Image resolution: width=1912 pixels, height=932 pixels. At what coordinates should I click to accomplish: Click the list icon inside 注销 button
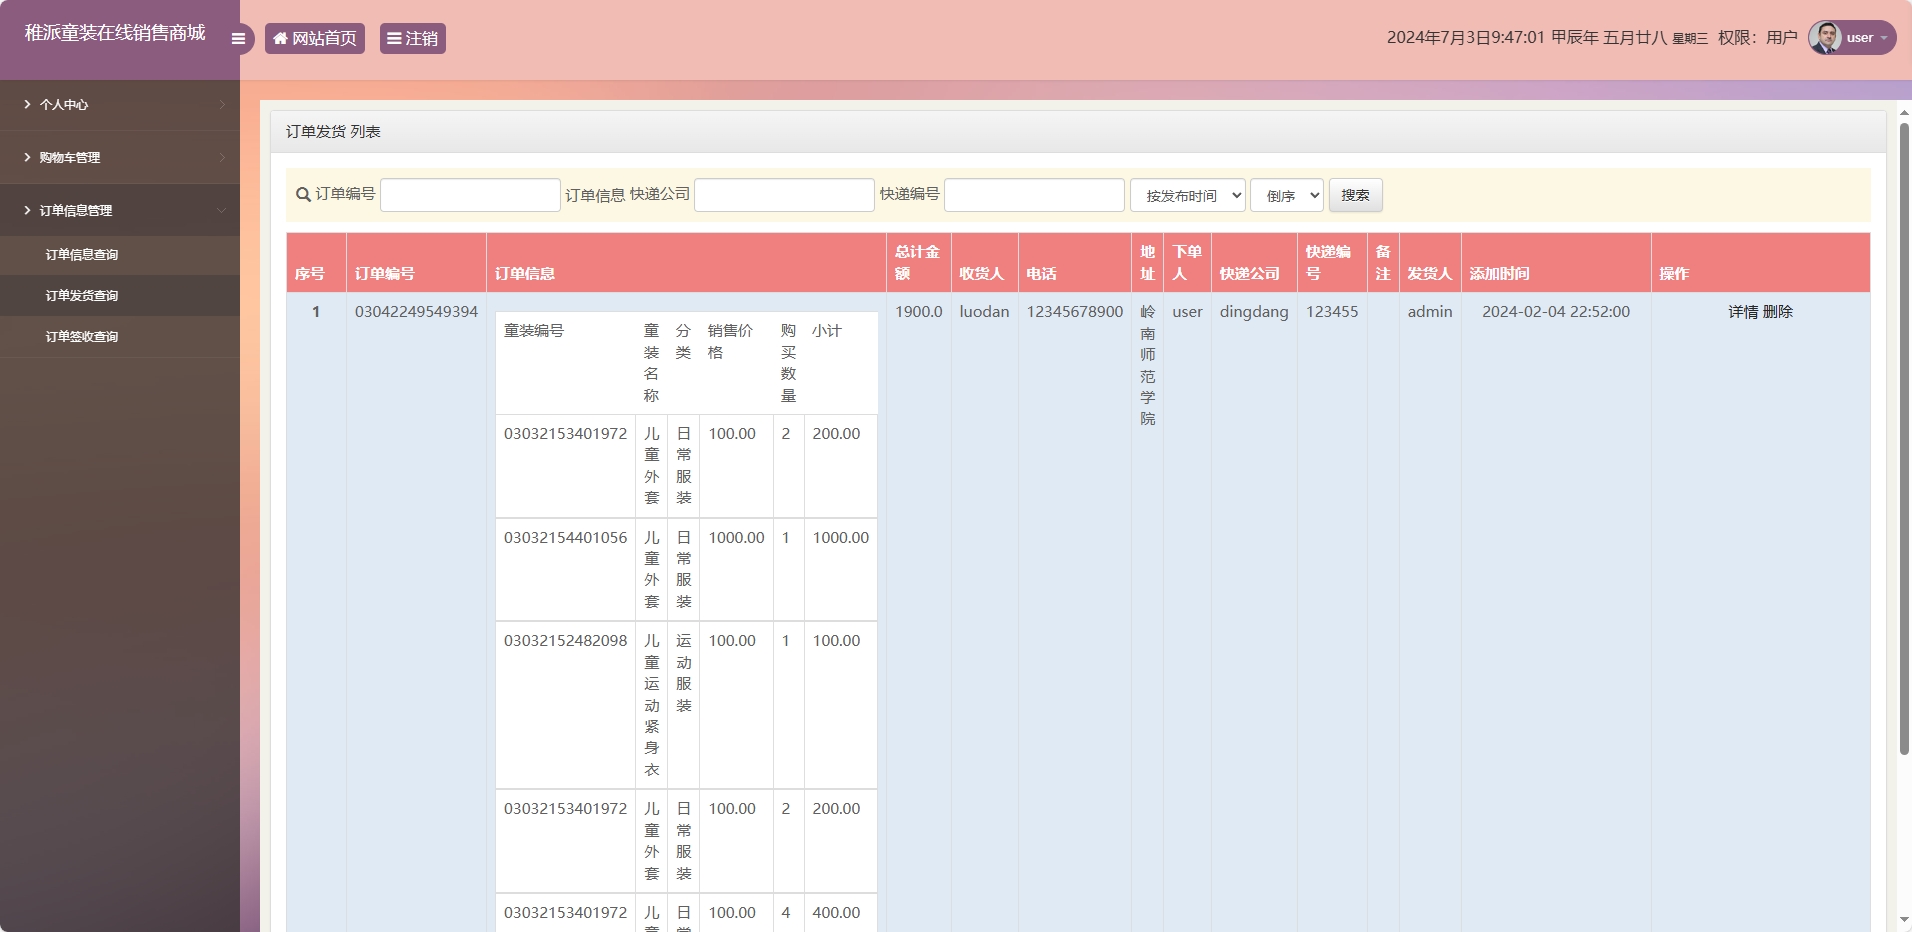tap(395, 38)
